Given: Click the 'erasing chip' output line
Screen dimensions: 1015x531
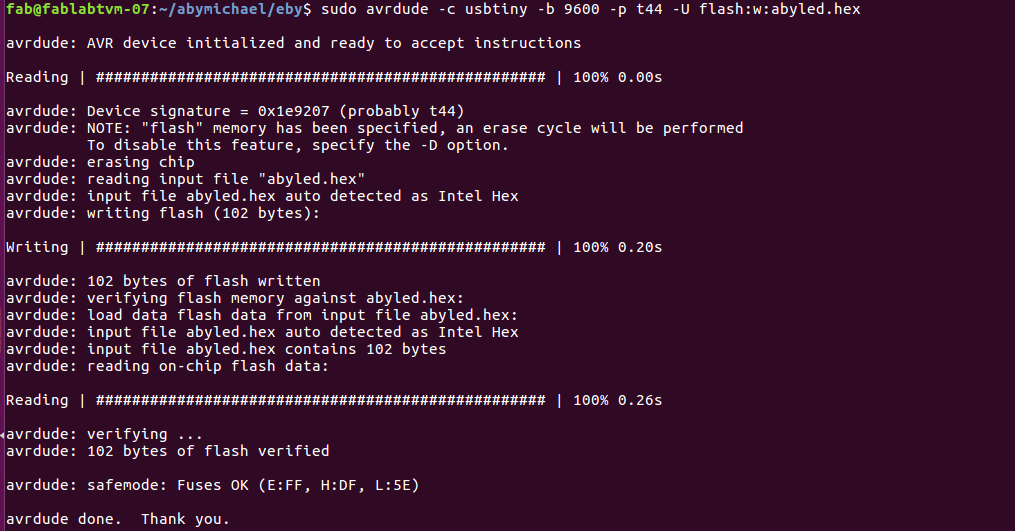Looking at the screenshot, I should click(x=100, y=162).
